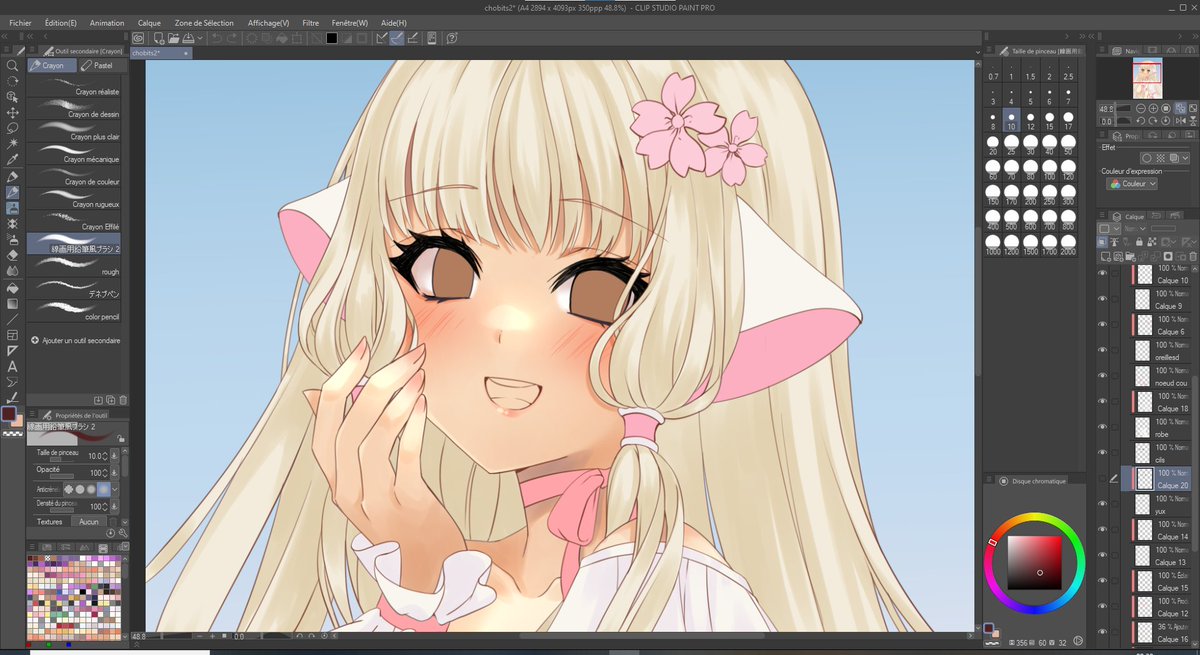
Task: Switch to the Pastel sub tool tab
Action: coord(101,65)
